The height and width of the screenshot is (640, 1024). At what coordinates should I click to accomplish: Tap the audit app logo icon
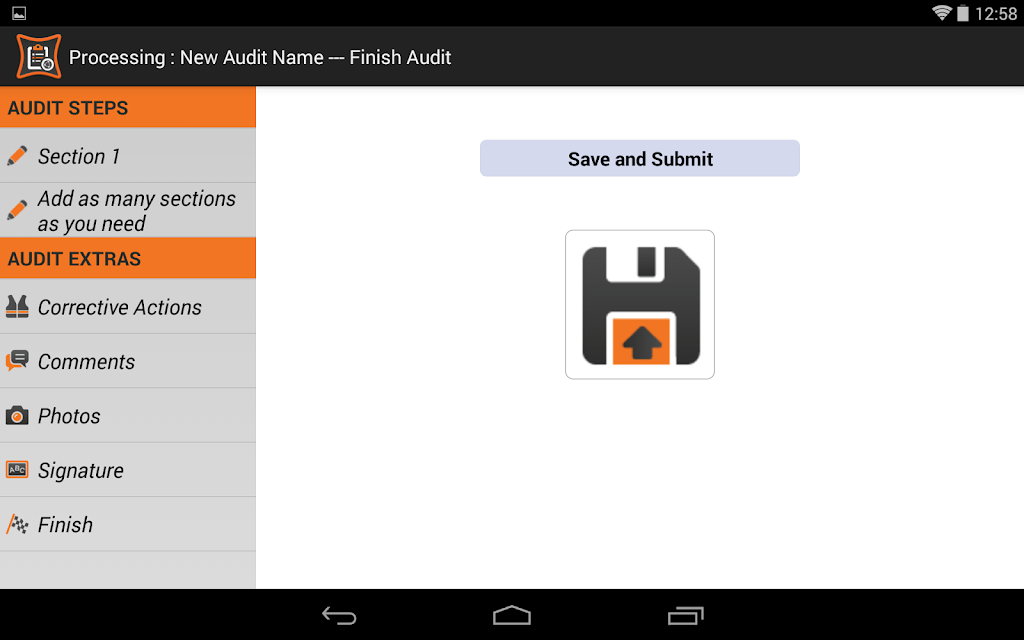point(39,56)
